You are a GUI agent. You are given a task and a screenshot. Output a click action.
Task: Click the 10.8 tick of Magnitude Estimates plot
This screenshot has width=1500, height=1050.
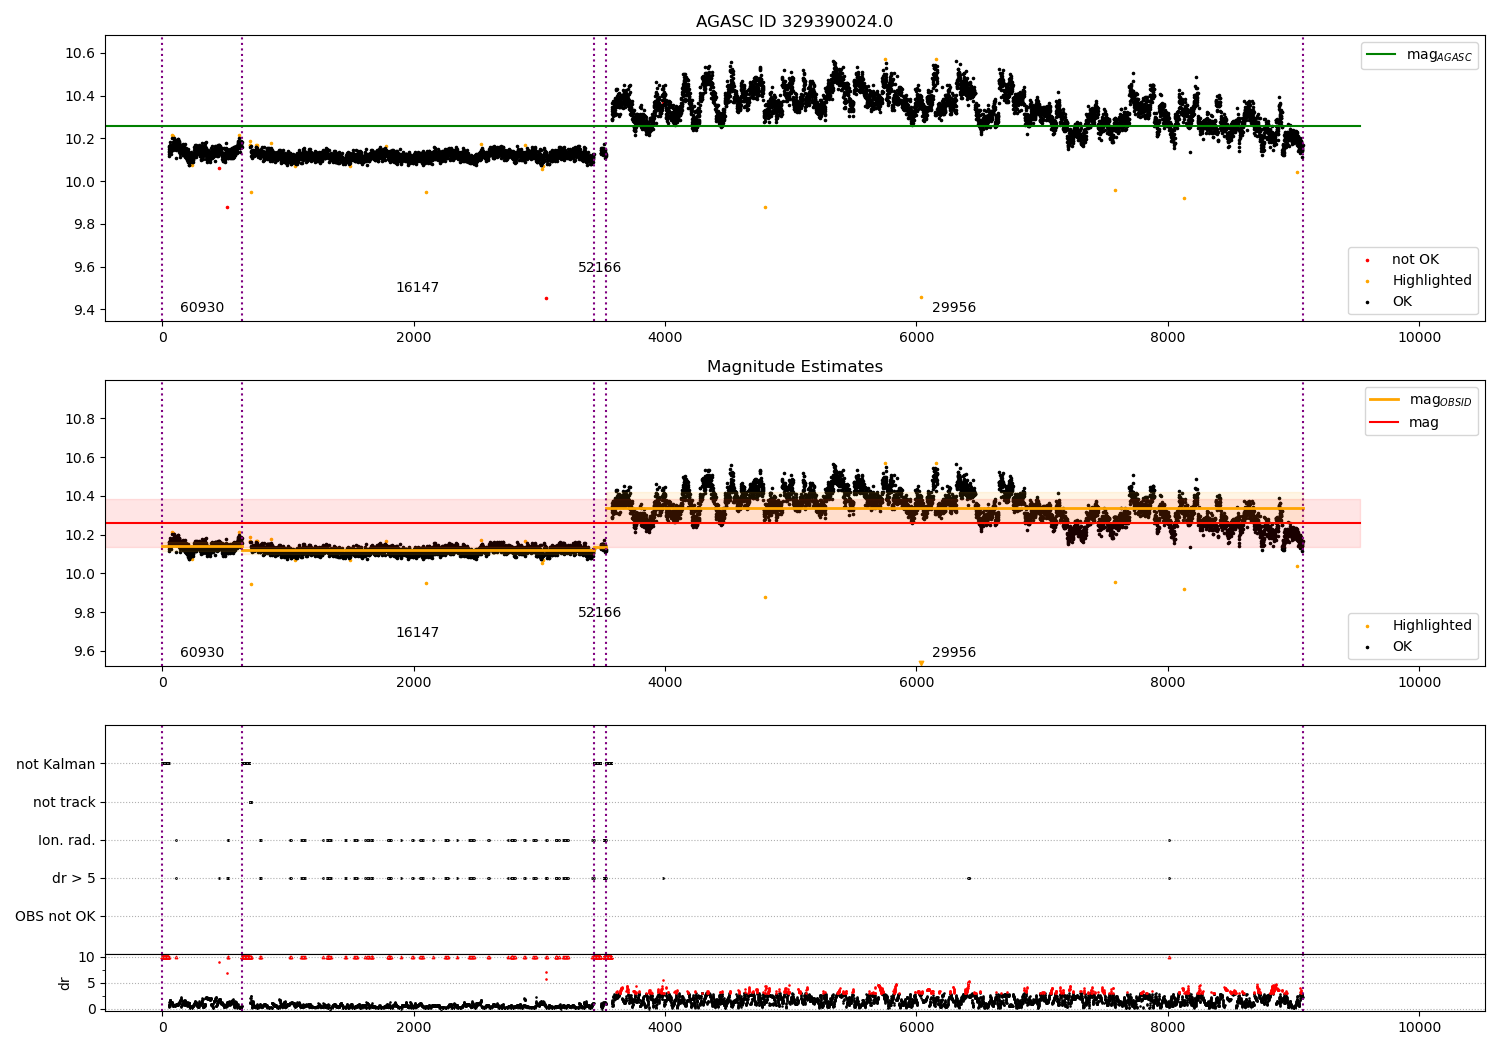point(80,420)
